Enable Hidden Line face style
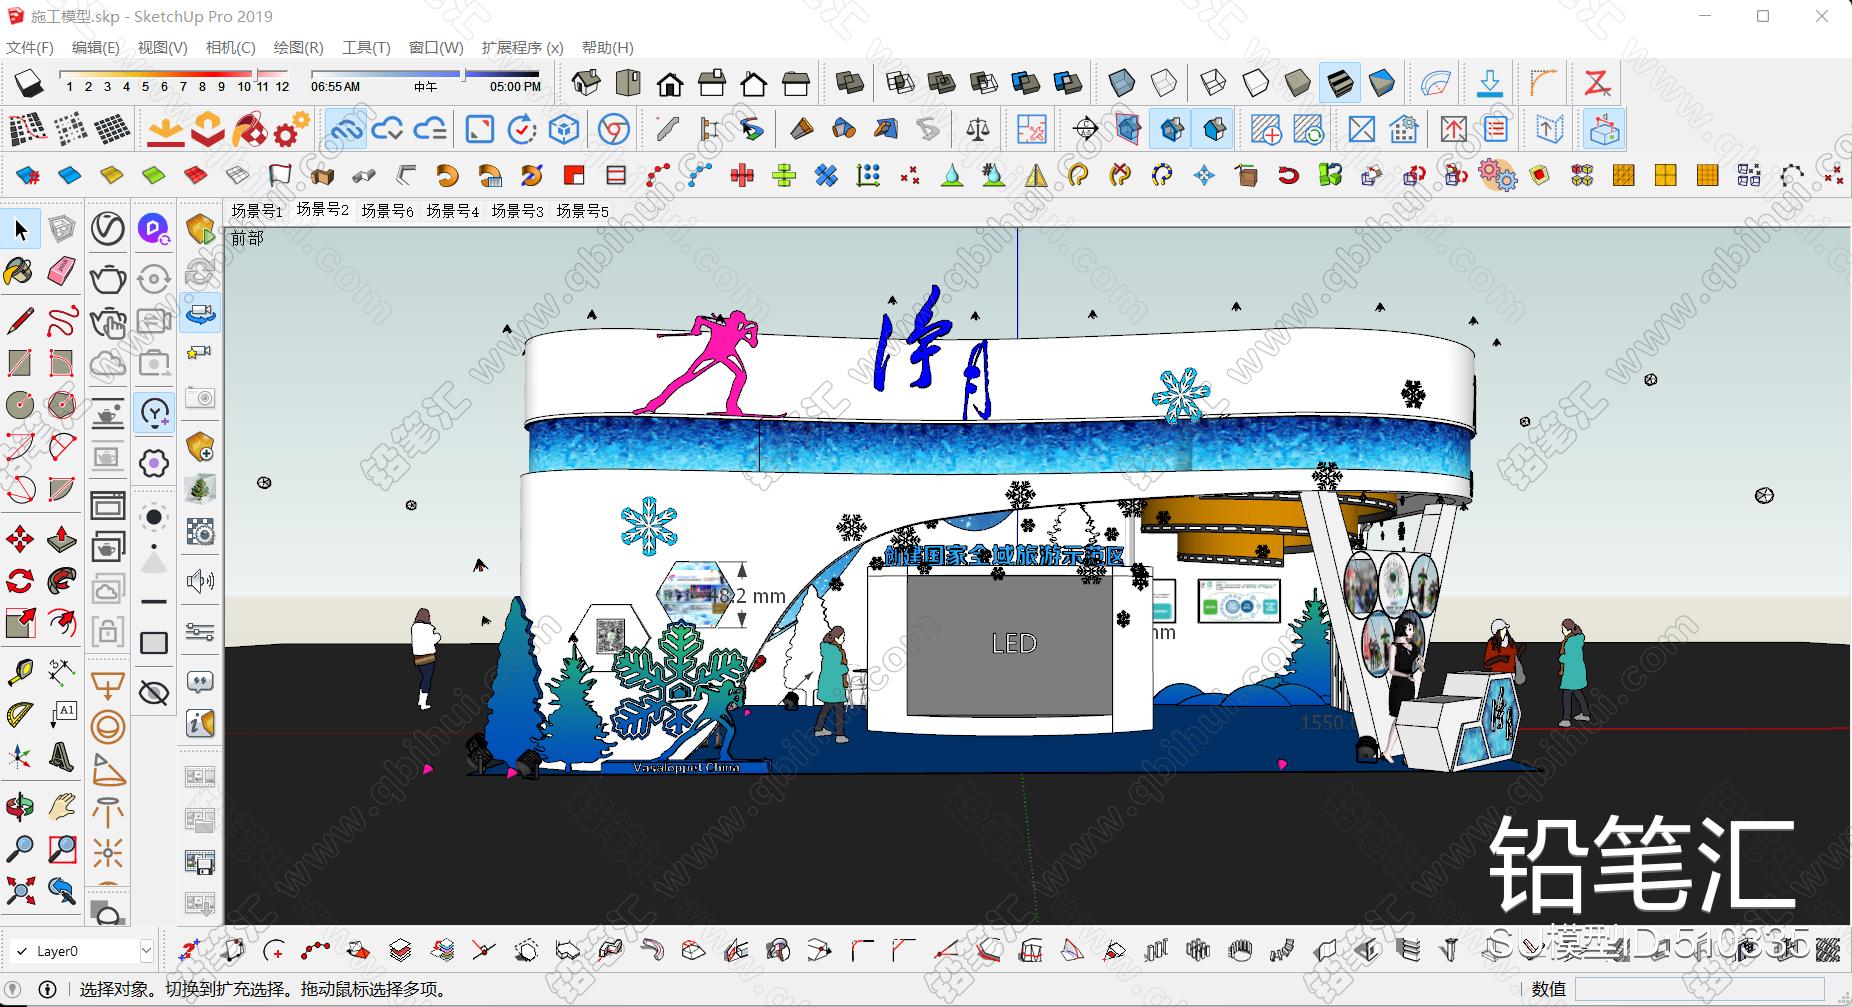Image resolution: width=1852 pixels, height=1007 pixels. pyautogui.click(x=1255, y=83)
